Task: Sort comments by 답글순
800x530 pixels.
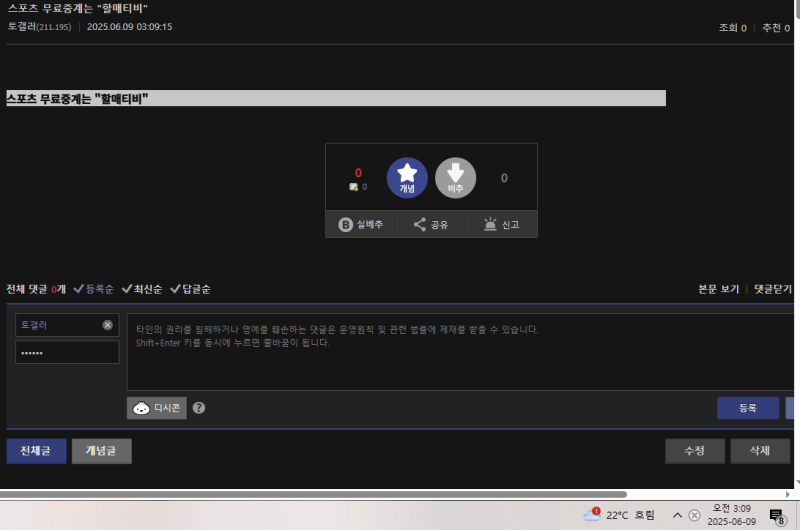Action: point(190,289)
